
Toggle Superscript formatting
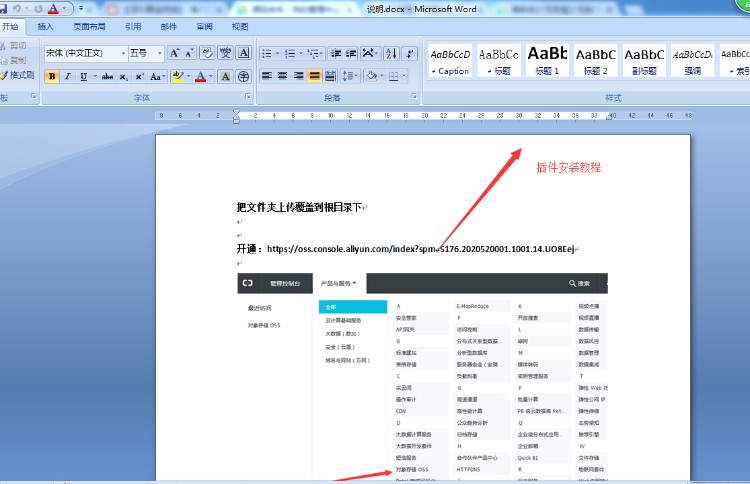tap(139, 77)
